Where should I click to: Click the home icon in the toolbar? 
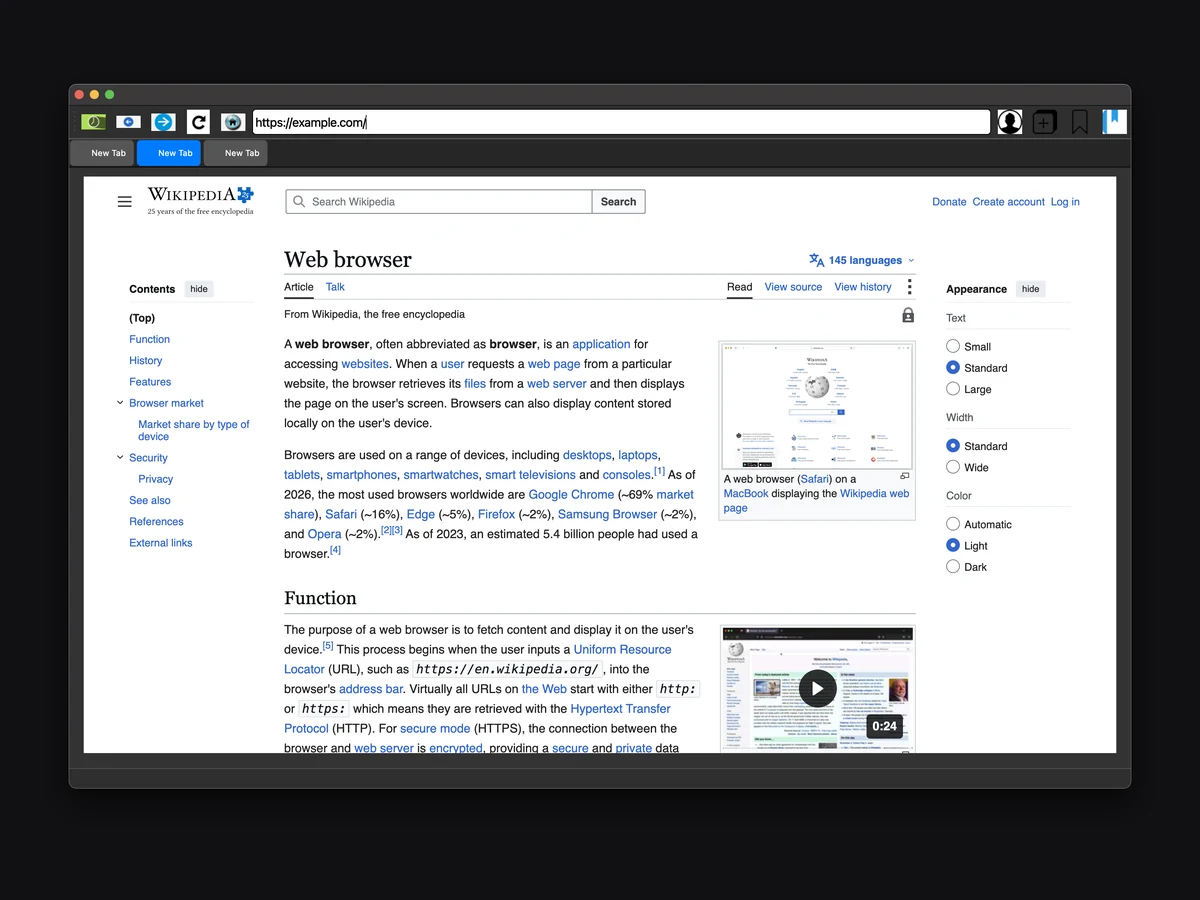[x=233, y=122]
